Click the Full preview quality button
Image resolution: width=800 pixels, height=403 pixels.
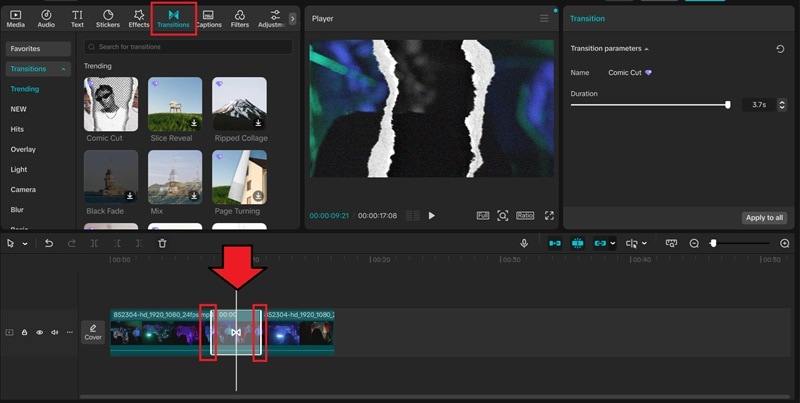(483, 216)
